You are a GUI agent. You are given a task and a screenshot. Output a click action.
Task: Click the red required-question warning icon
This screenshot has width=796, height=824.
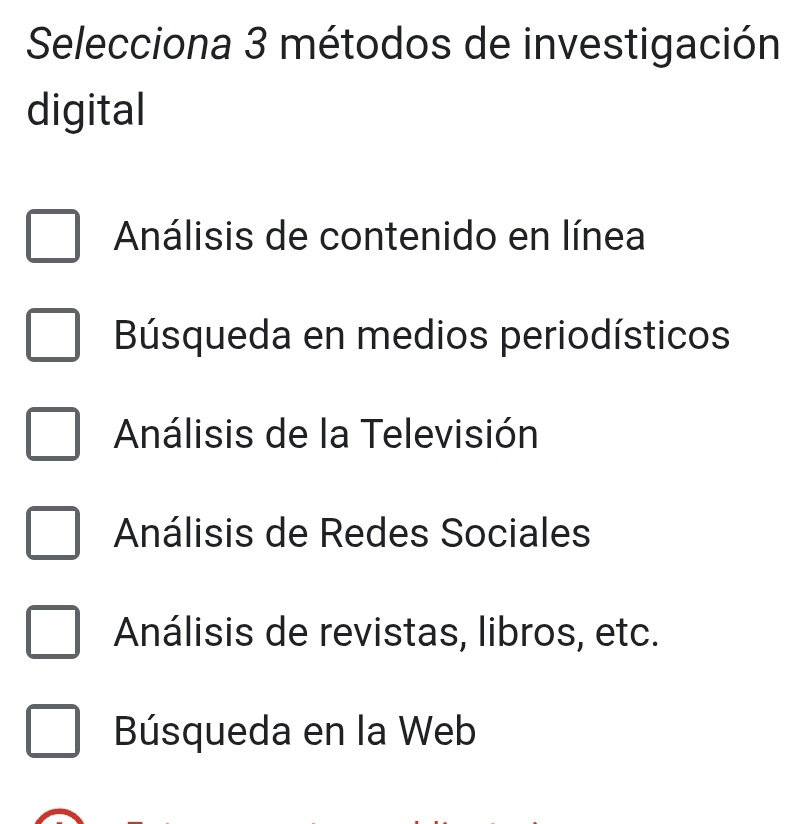click(x=60, y=818)
